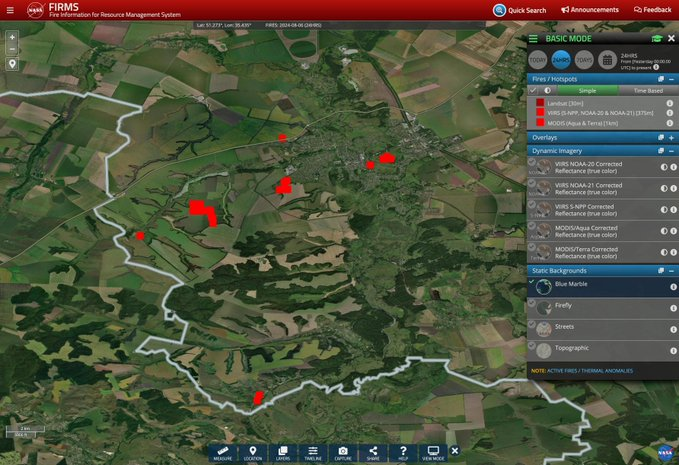Show info for MODIS/Aqua layer
Screen dimensions: 679x465
coord(673,231)
